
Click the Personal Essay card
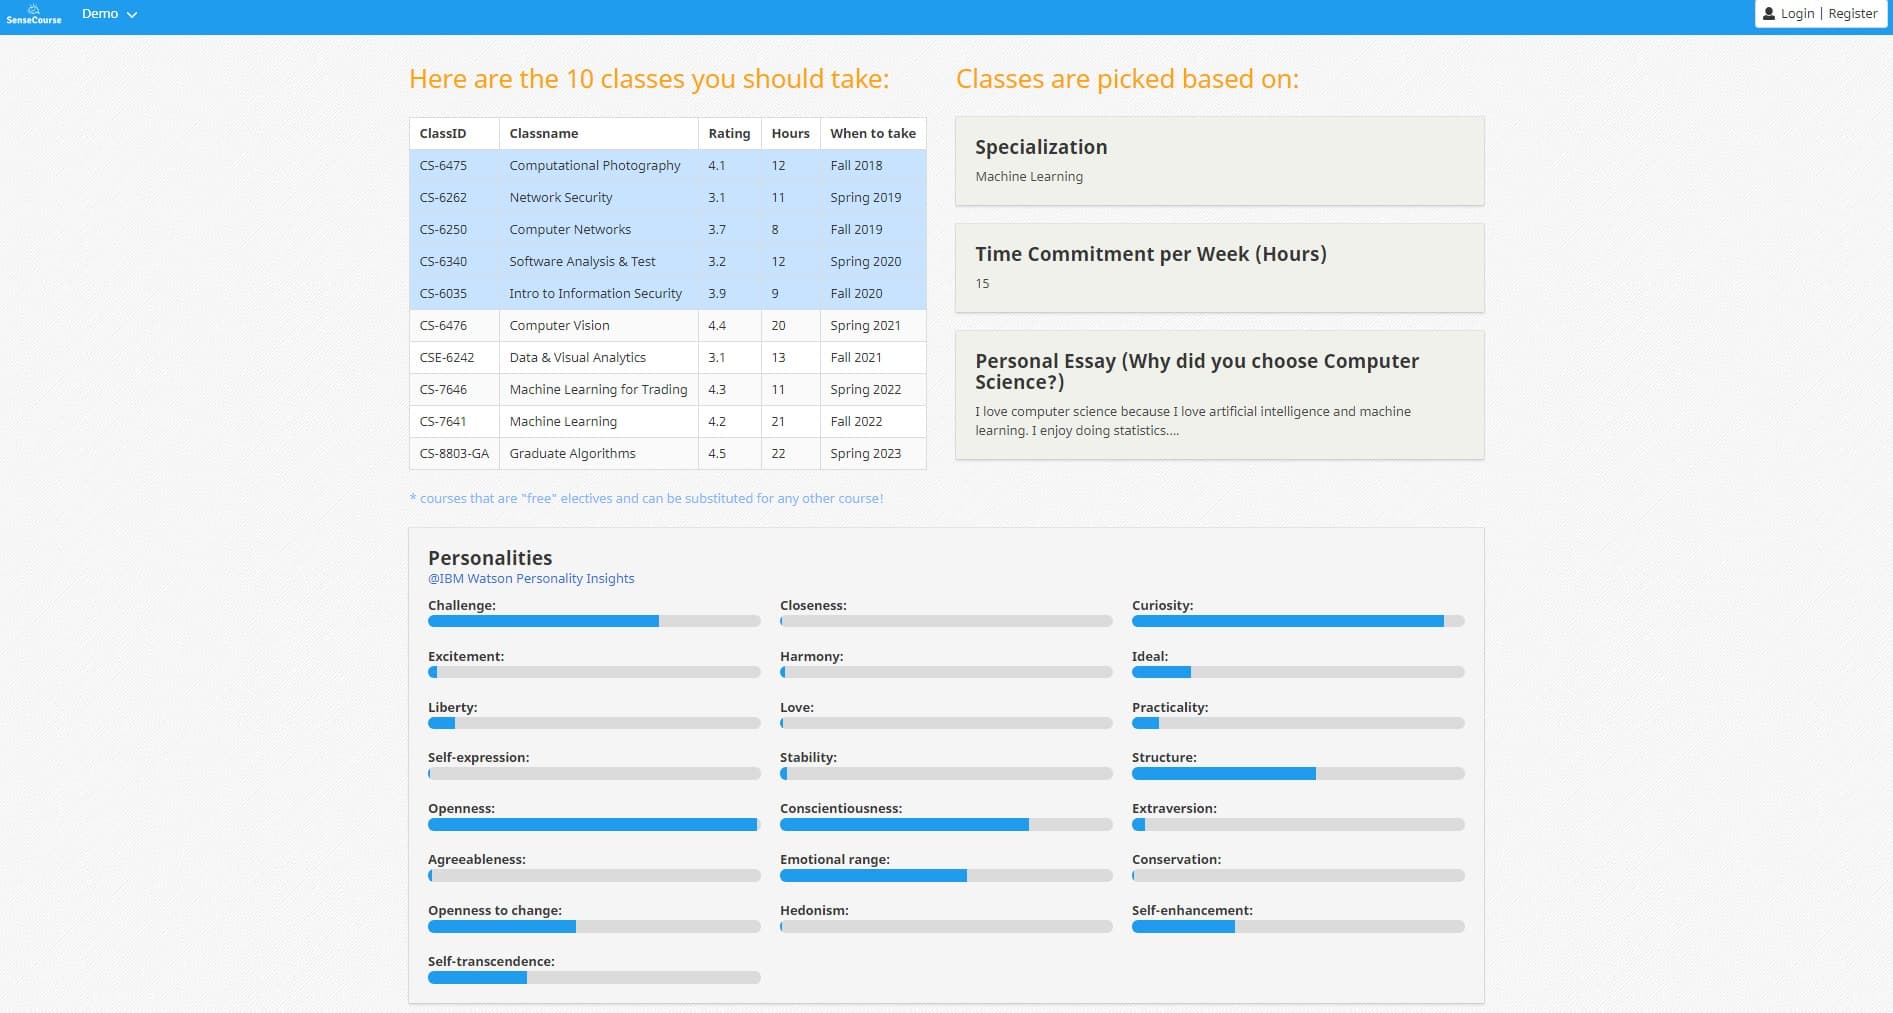point(1218,395)
